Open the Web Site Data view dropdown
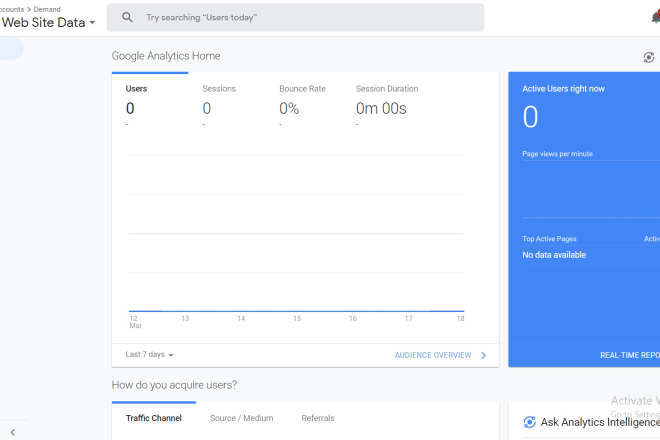 (x=48, y=22)
